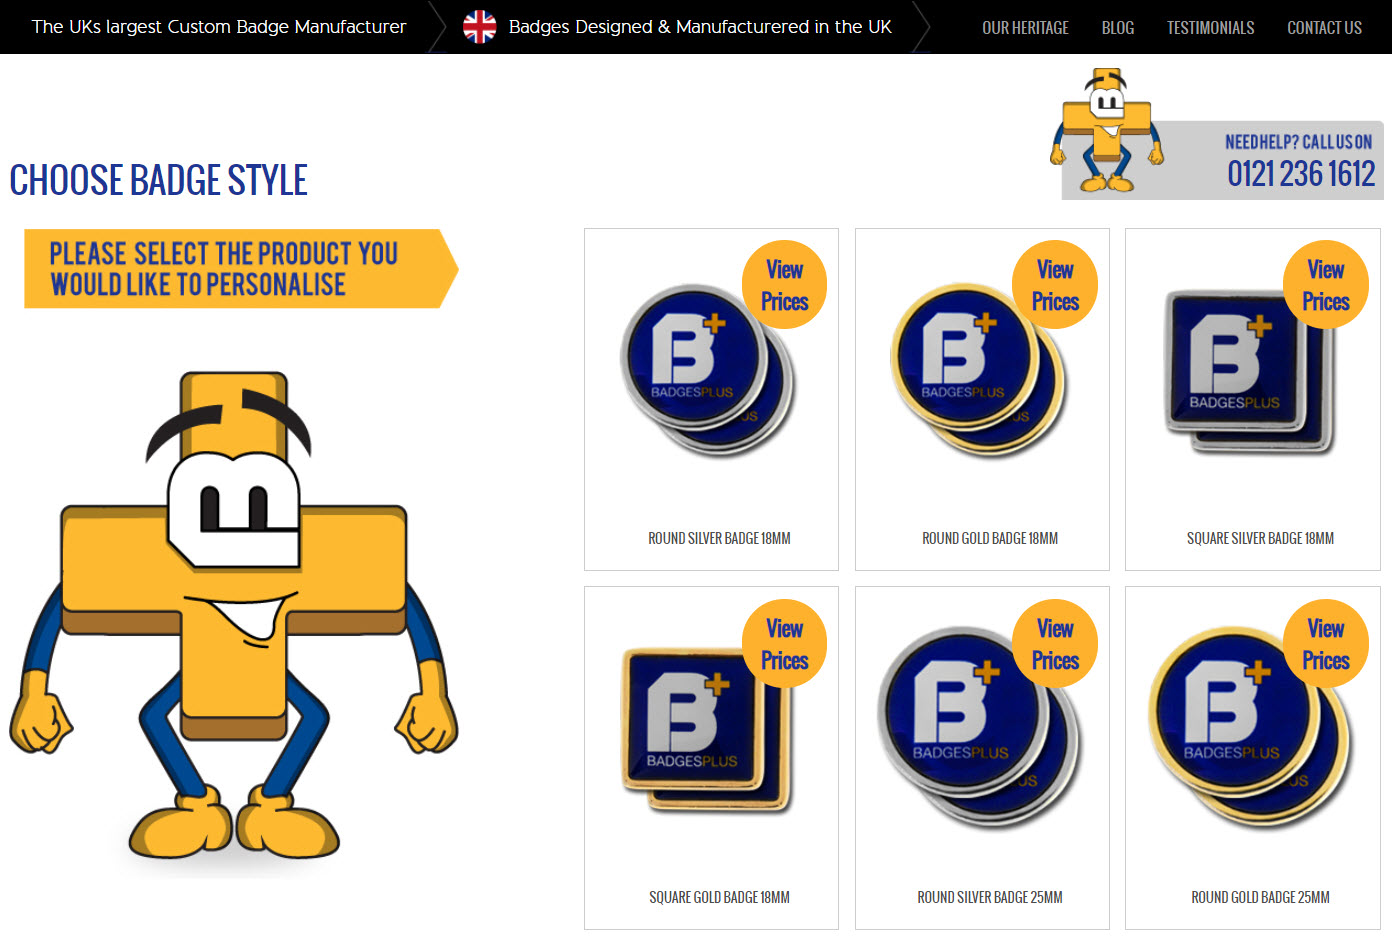This screenshot has width=1392, height=936.
Task: Select the Round Silver Badge 18mm image
Action: pos(708,373)
